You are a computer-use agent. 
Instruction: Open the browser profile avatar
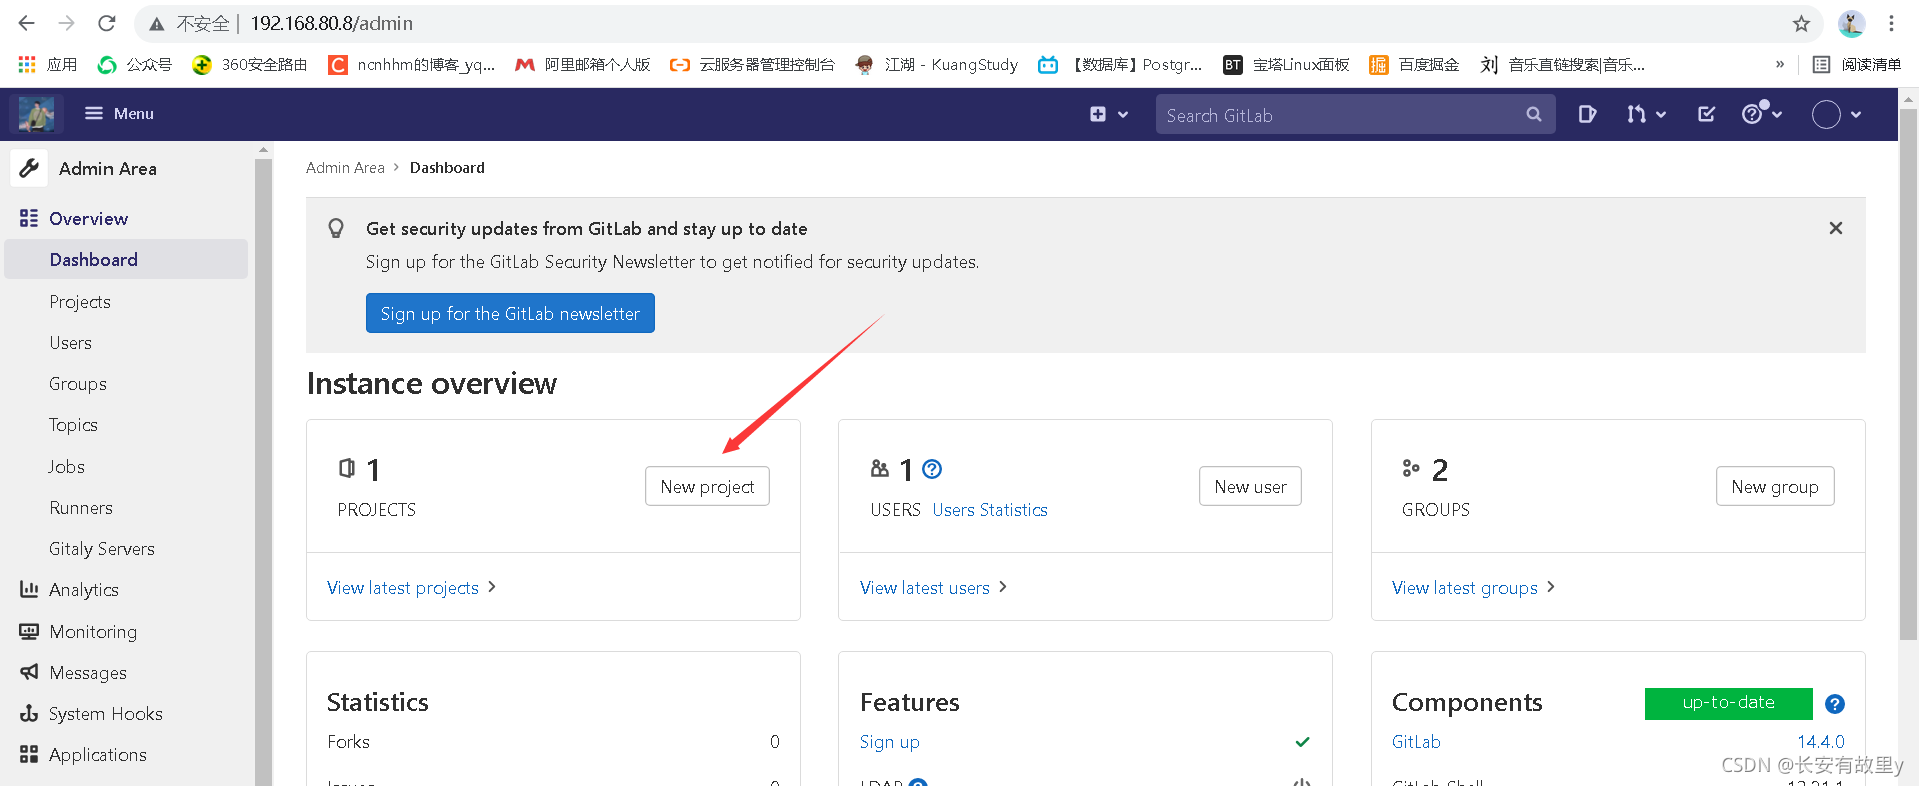[1851, 23]
